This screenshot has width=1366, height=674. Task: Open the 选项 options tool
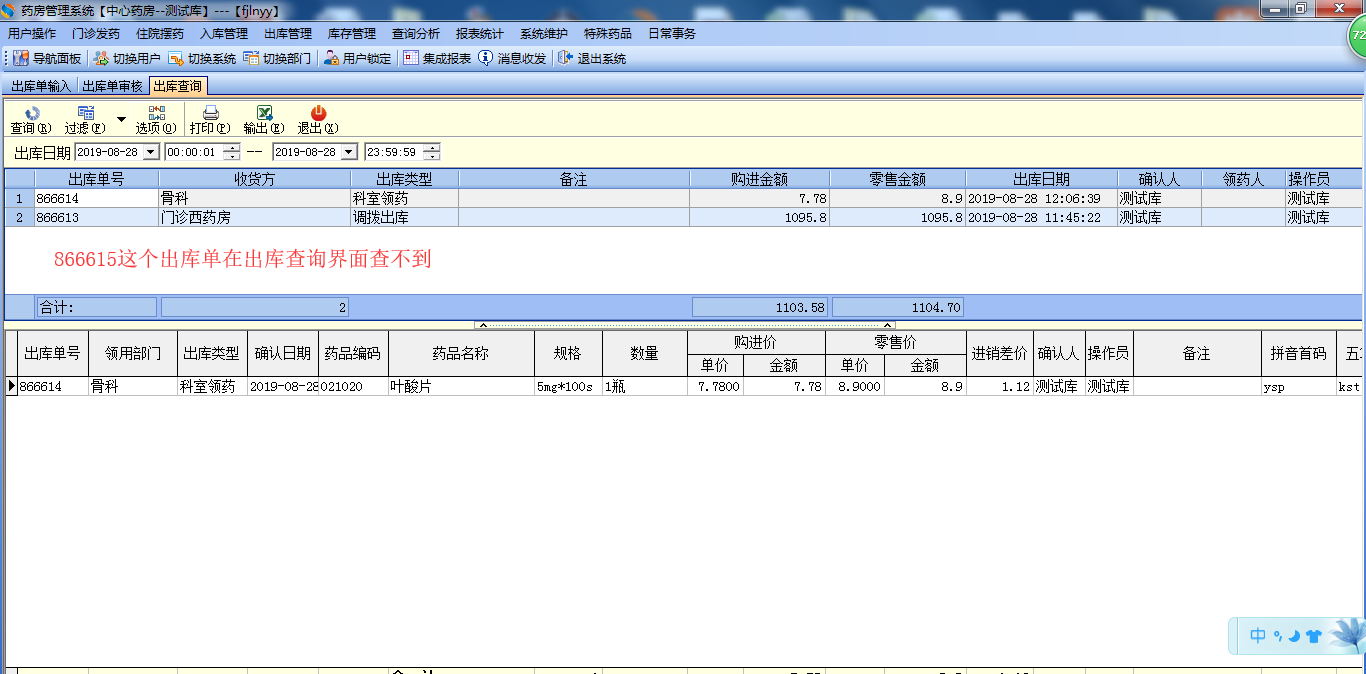[x=156, y=120]
